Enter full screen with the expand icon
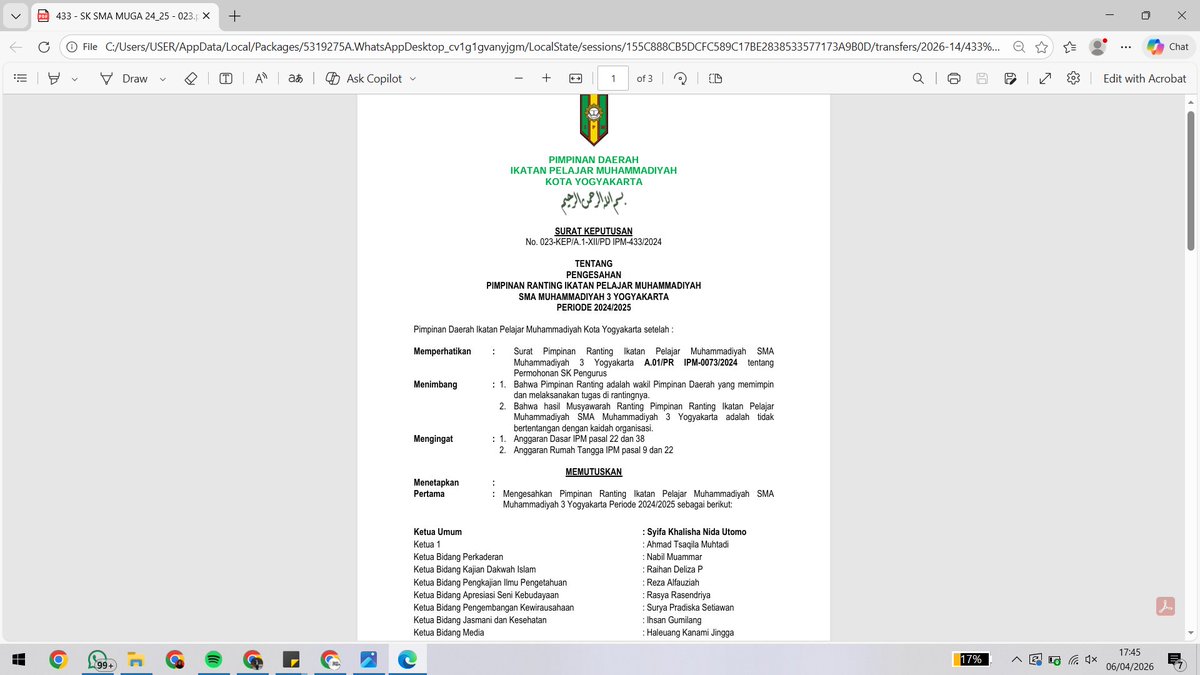 tap(1045, 78)
